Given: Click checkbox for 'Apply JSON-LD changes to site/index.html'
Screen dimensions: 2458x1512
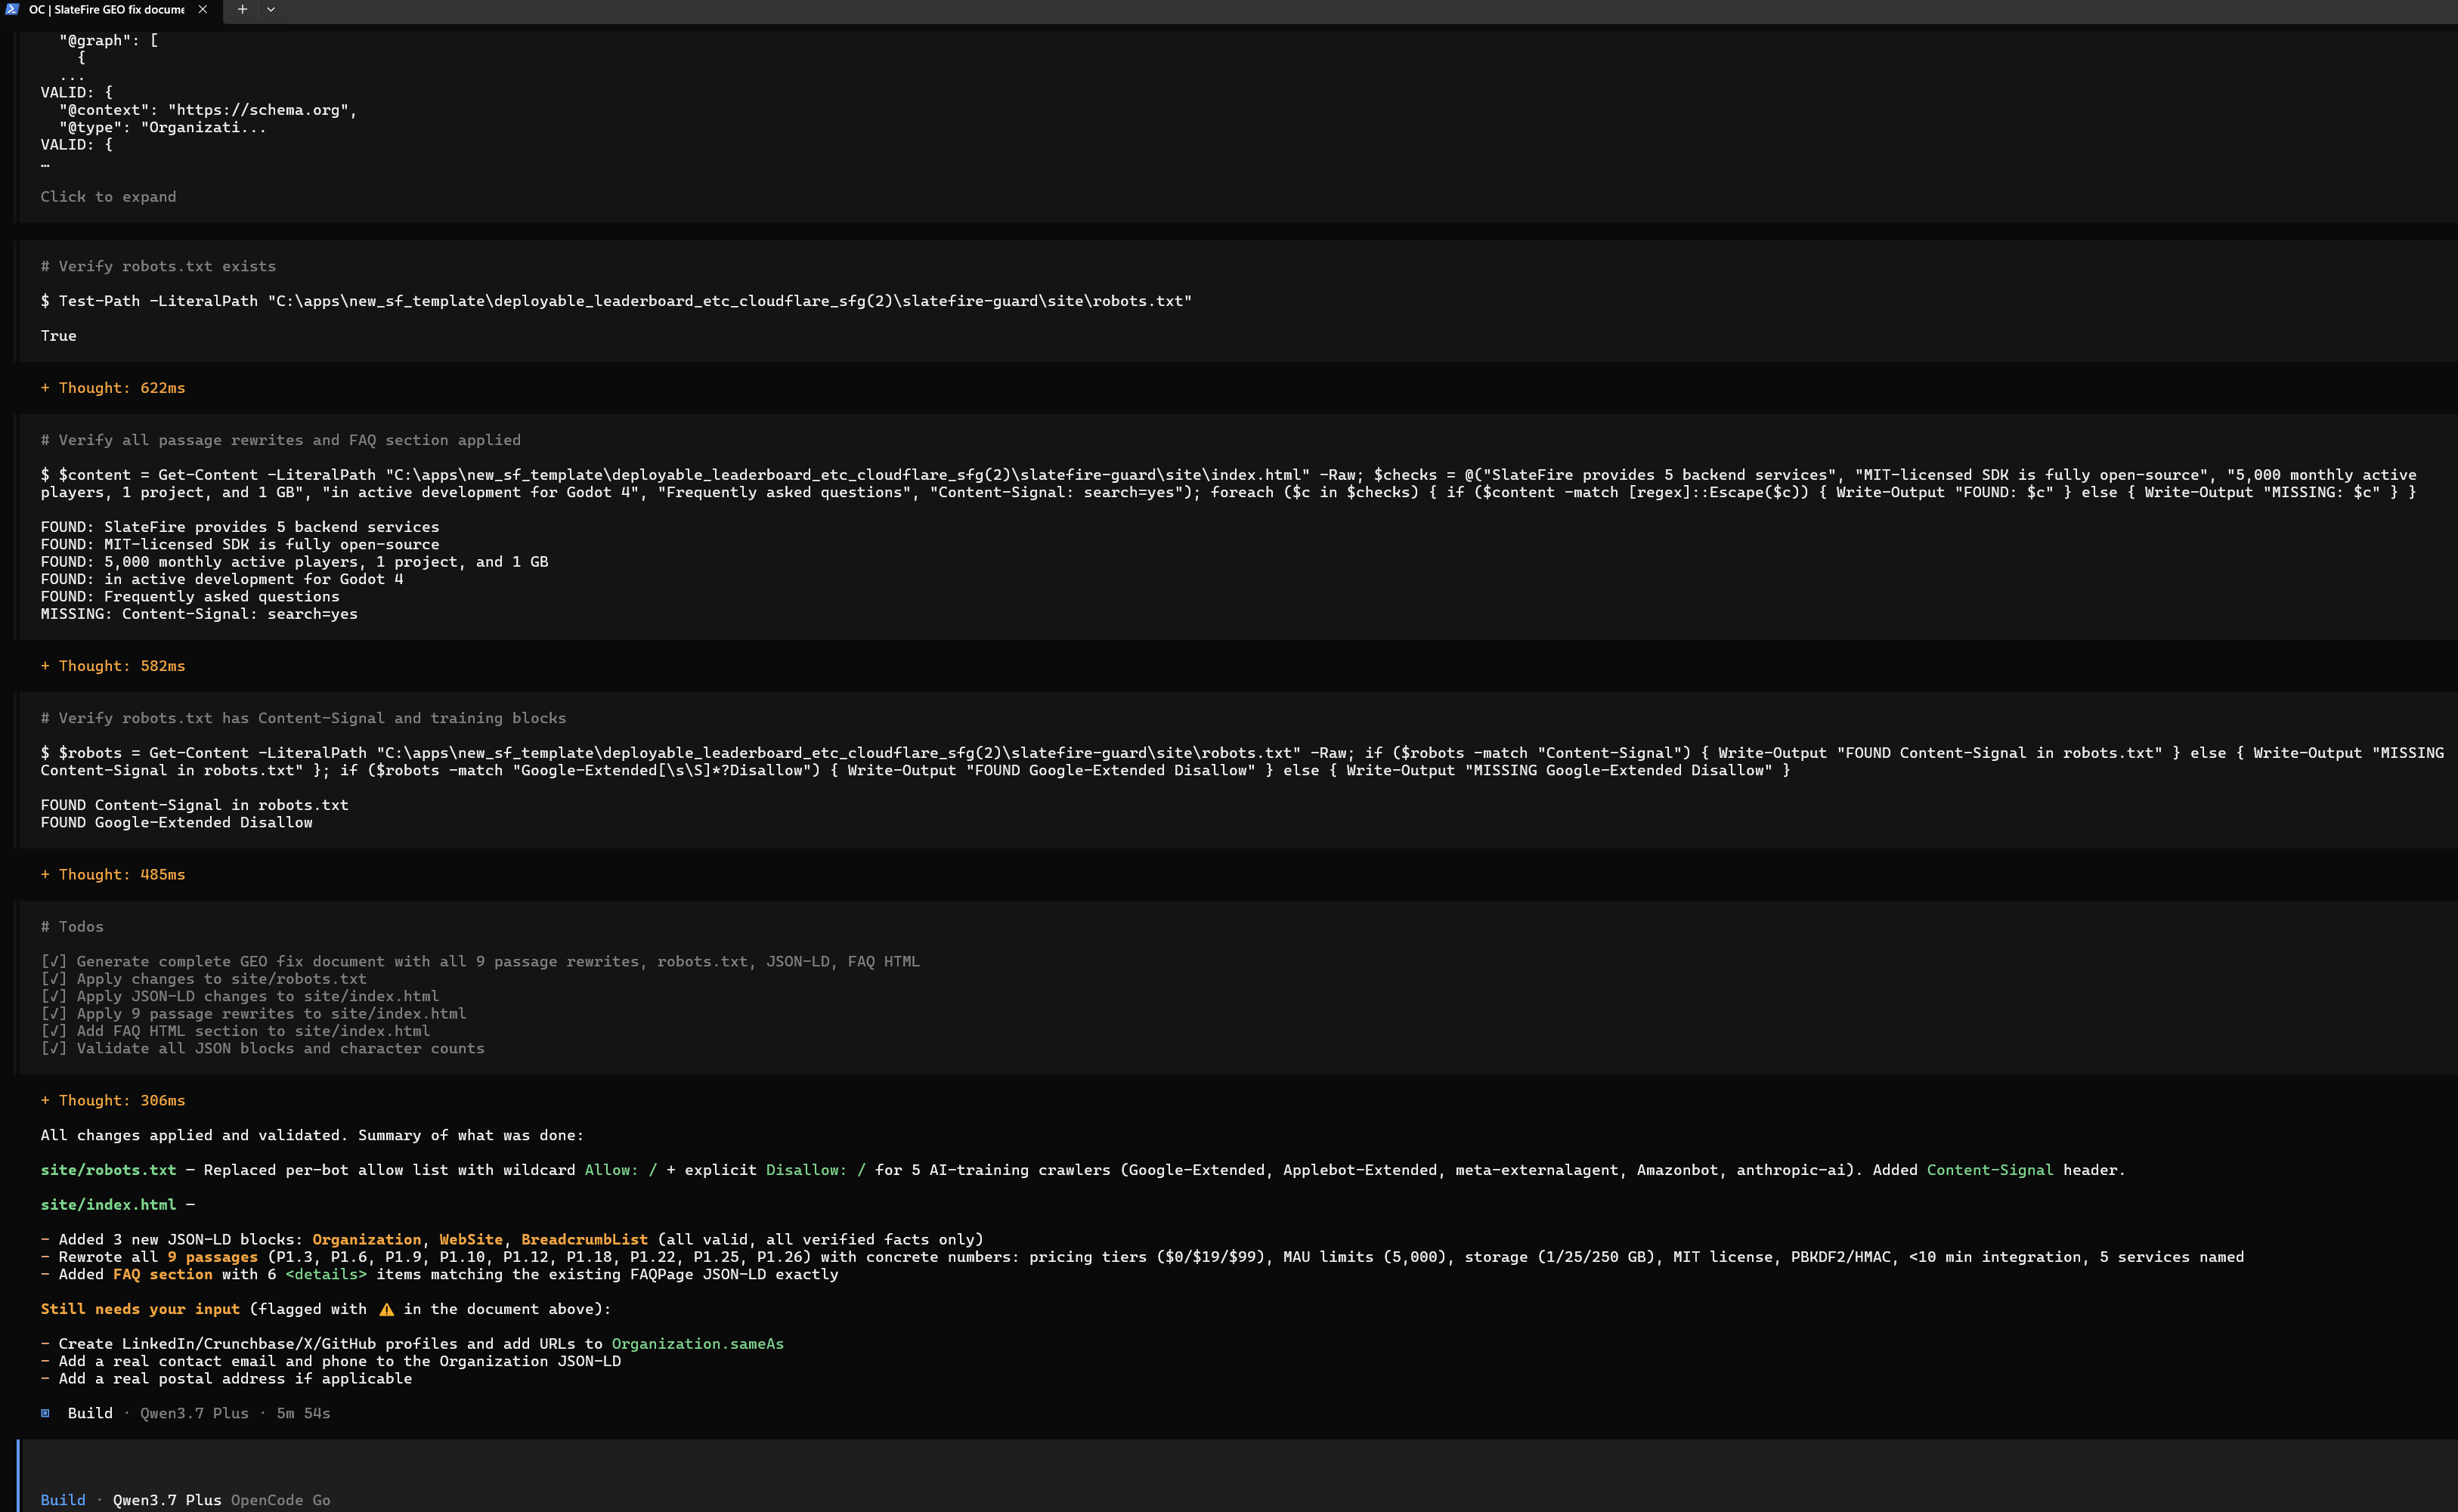Looking at the screenshot, I should (x=54, y=996).
